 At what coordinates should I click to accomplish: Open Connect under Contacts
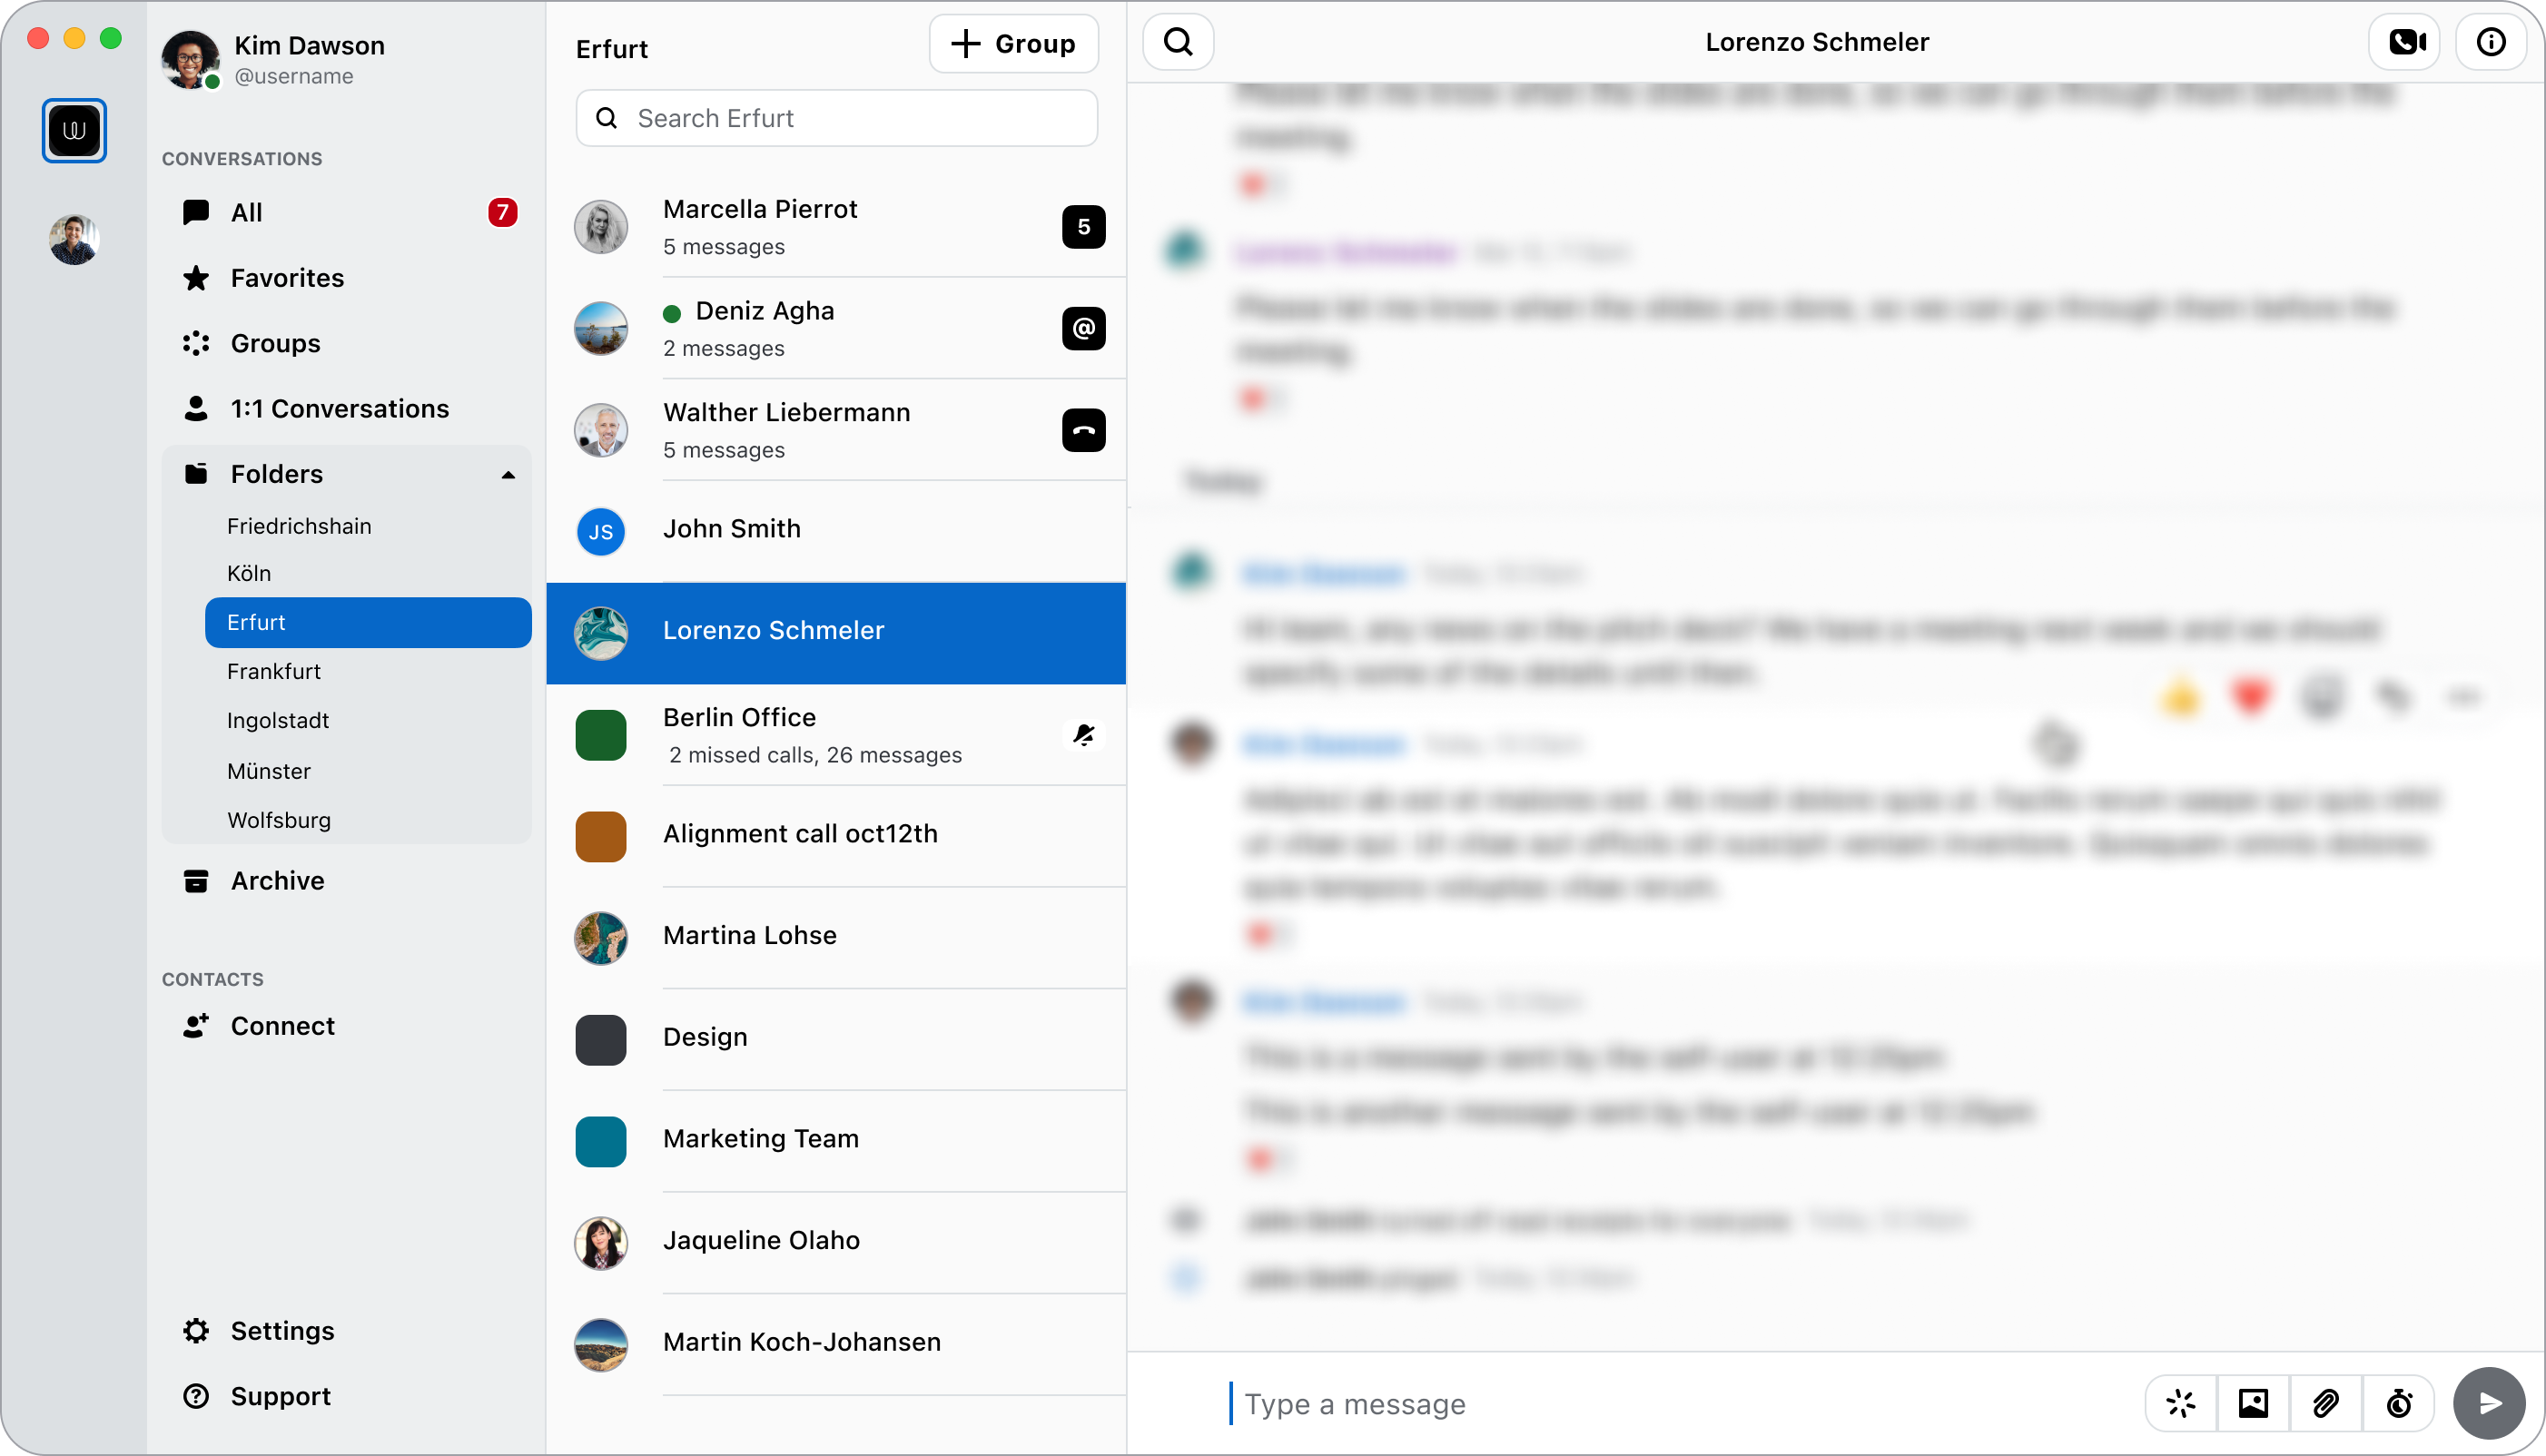pyautogui.click(x=283, y=1025)
